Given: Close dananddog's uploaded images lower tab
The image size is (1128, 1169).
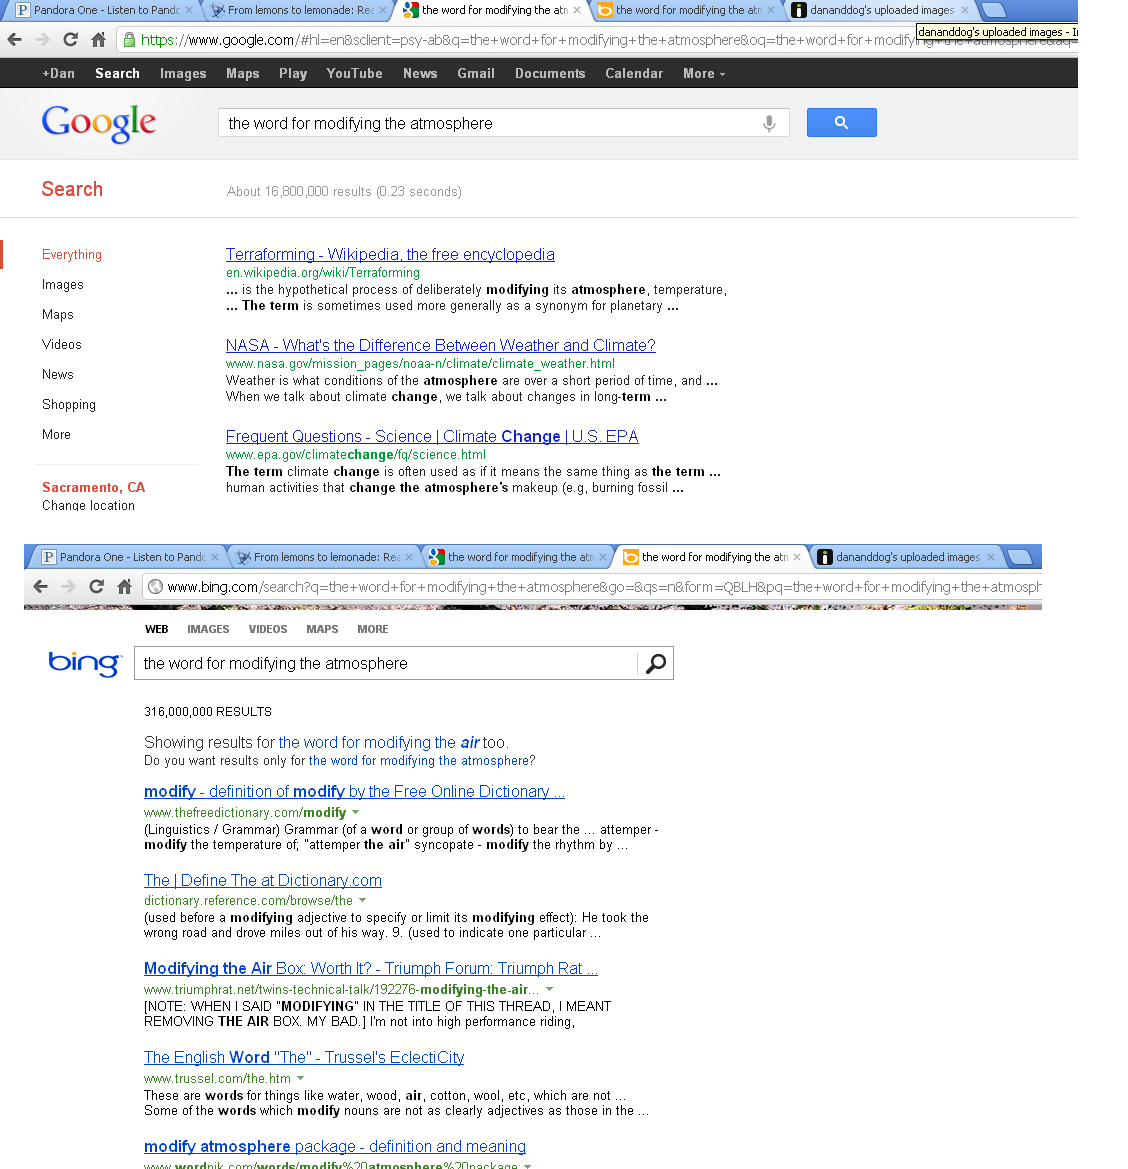Looking at the screenshot, I should 991,557.
